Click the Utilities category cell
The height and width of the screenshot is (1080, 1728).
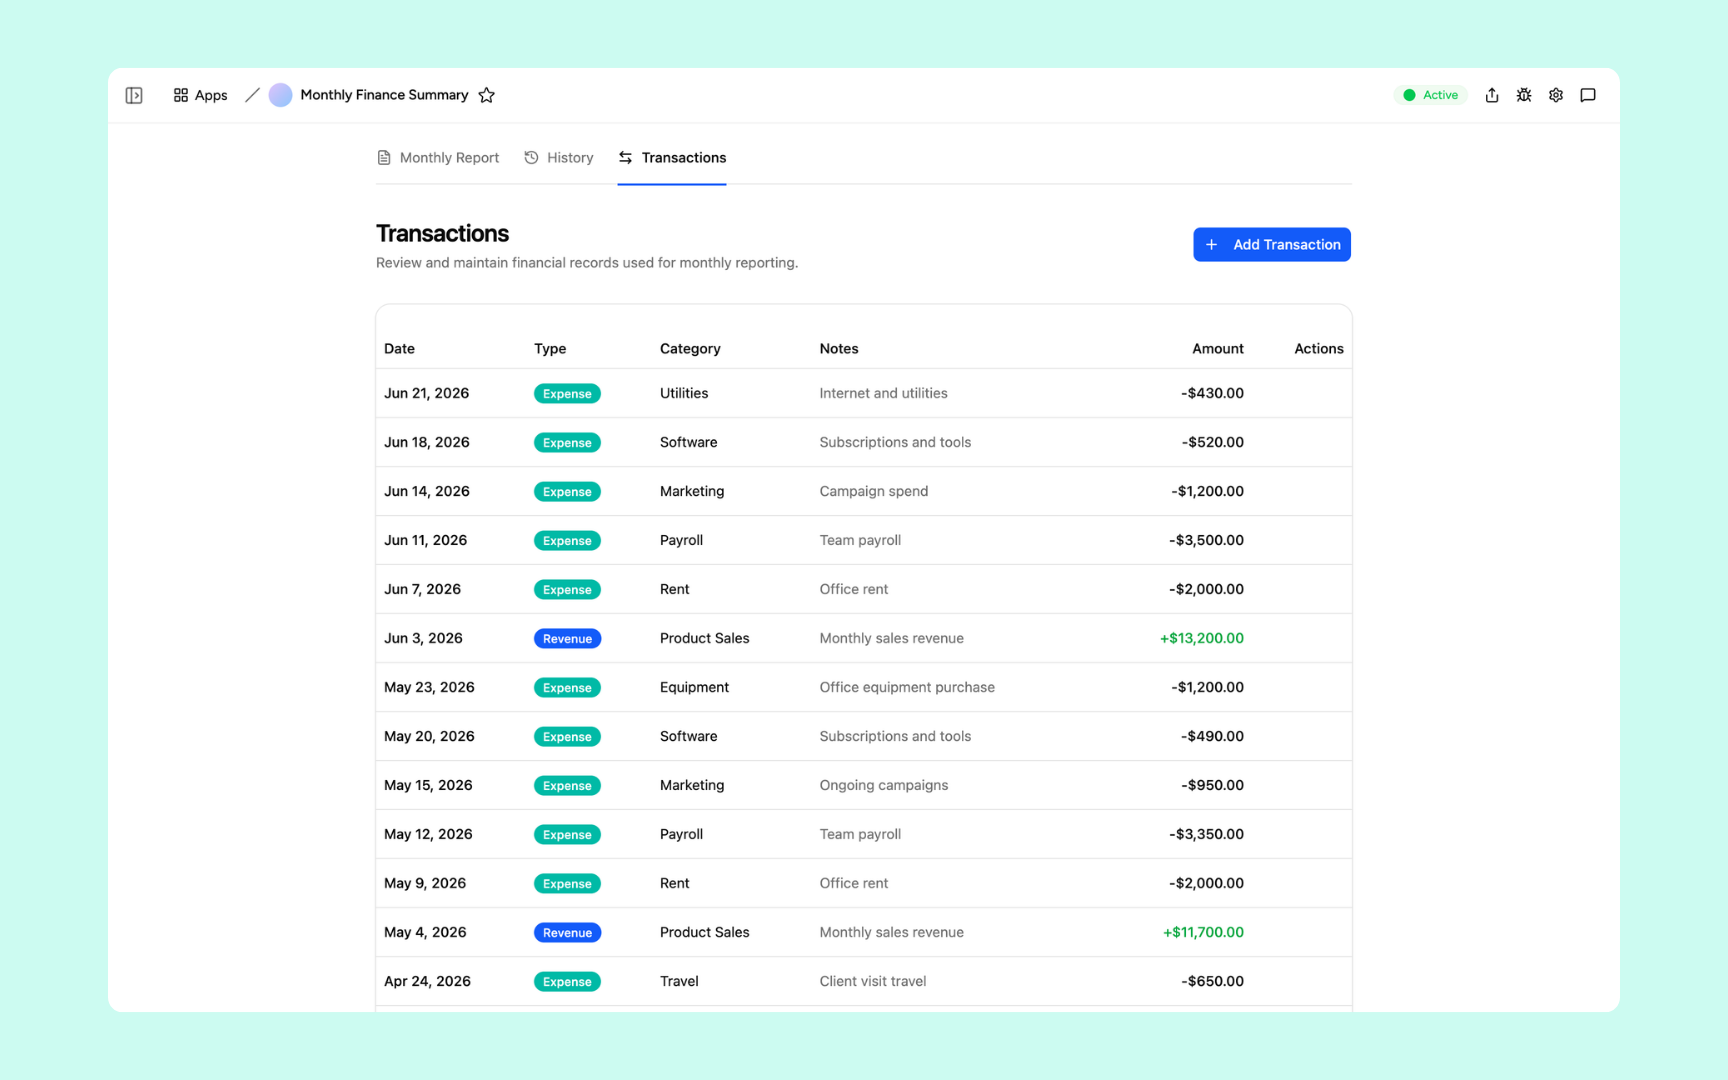coord(684,393)
